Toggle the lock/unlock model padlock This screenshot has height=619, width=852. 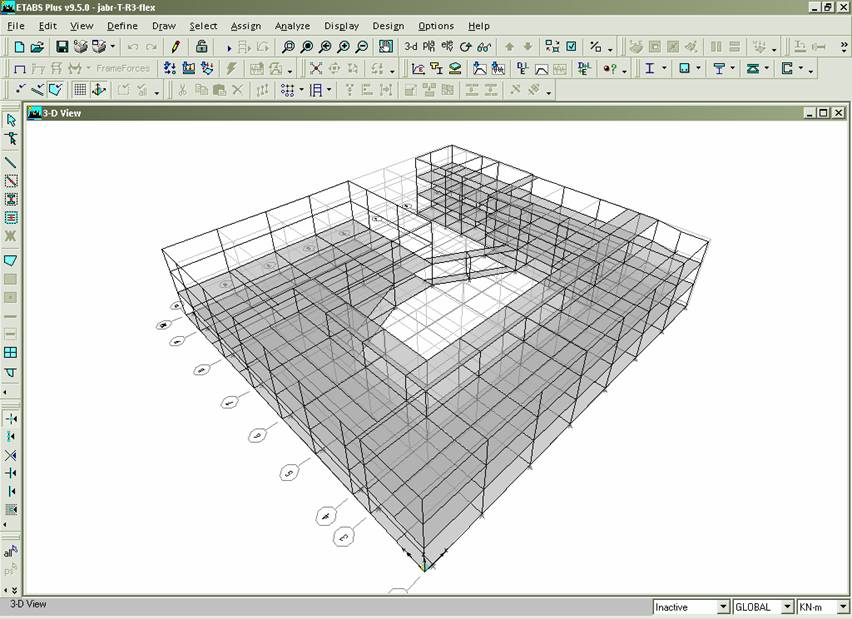[x=202, y=47]
